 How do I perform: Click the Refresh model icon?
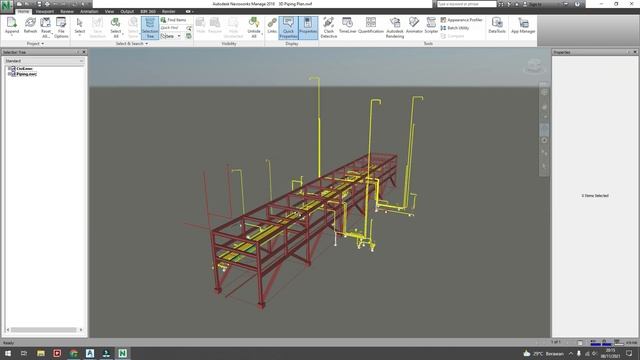coord(30,26)
